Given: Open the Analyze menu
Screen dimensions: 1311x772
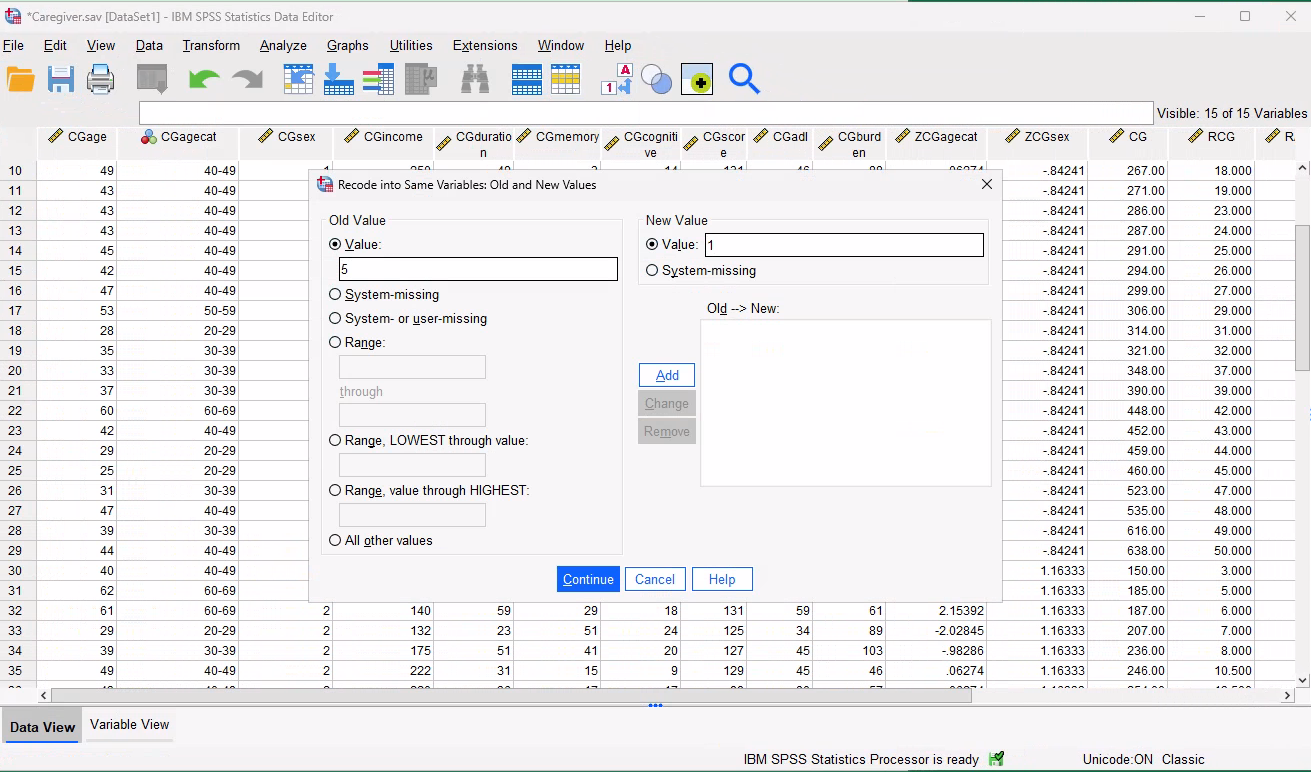Looking at the screenshot, I should tap(283, 45).
